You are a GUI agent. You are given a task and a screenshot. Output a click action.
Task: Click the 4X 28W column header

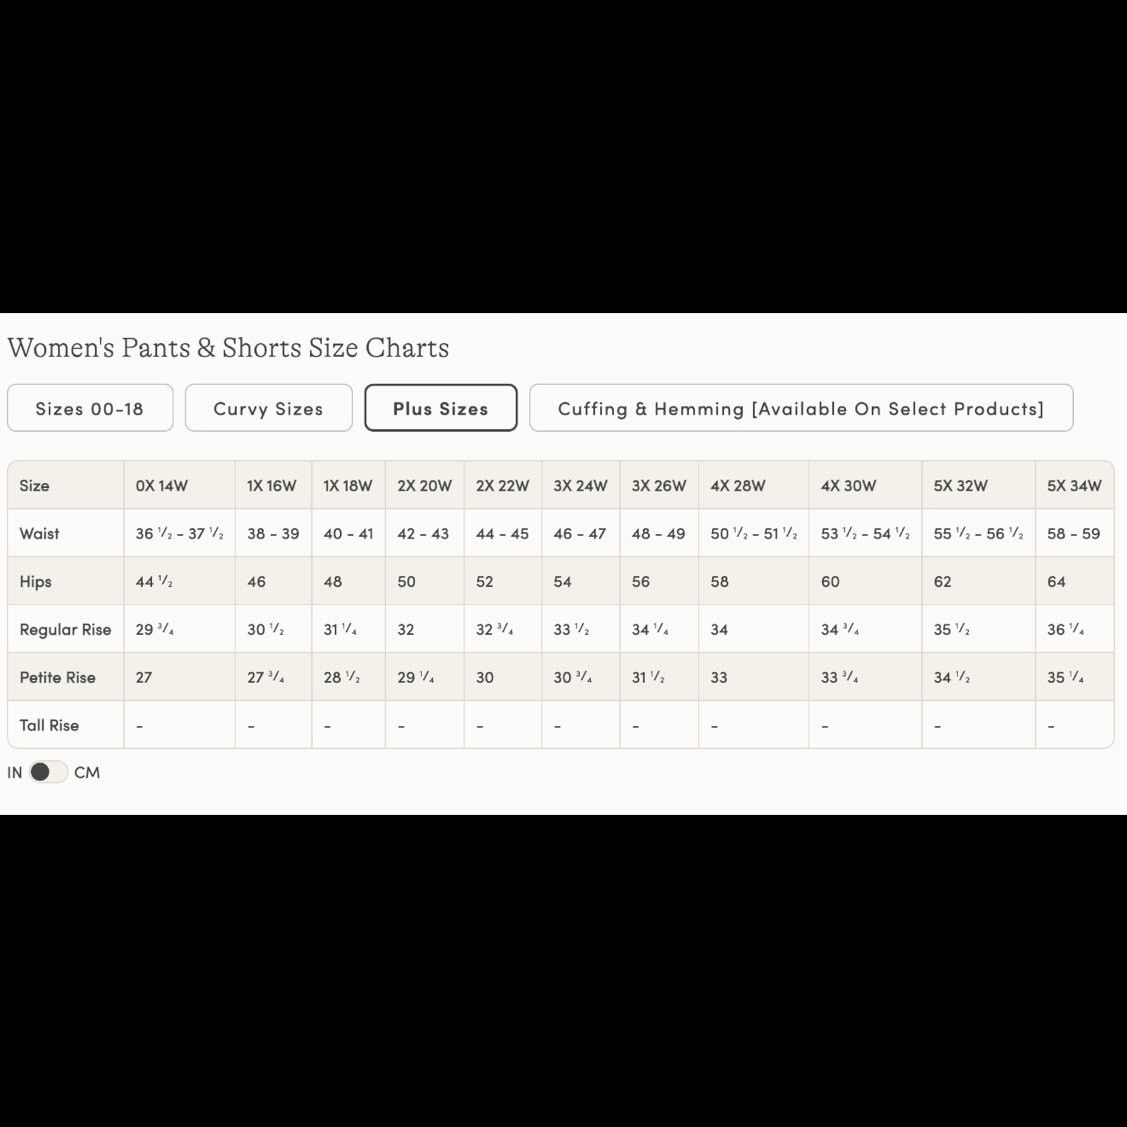click(738, 486)
